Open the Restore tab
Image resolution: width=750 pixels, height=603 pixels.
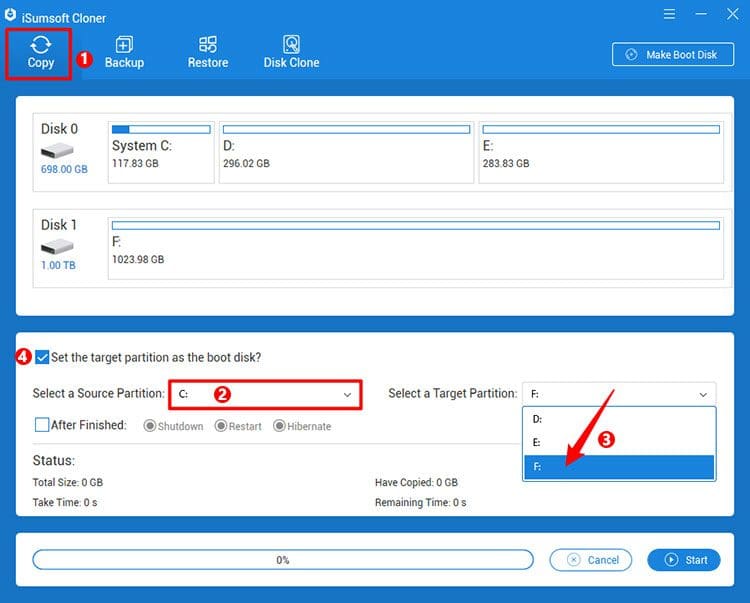[x=208, y=53]
